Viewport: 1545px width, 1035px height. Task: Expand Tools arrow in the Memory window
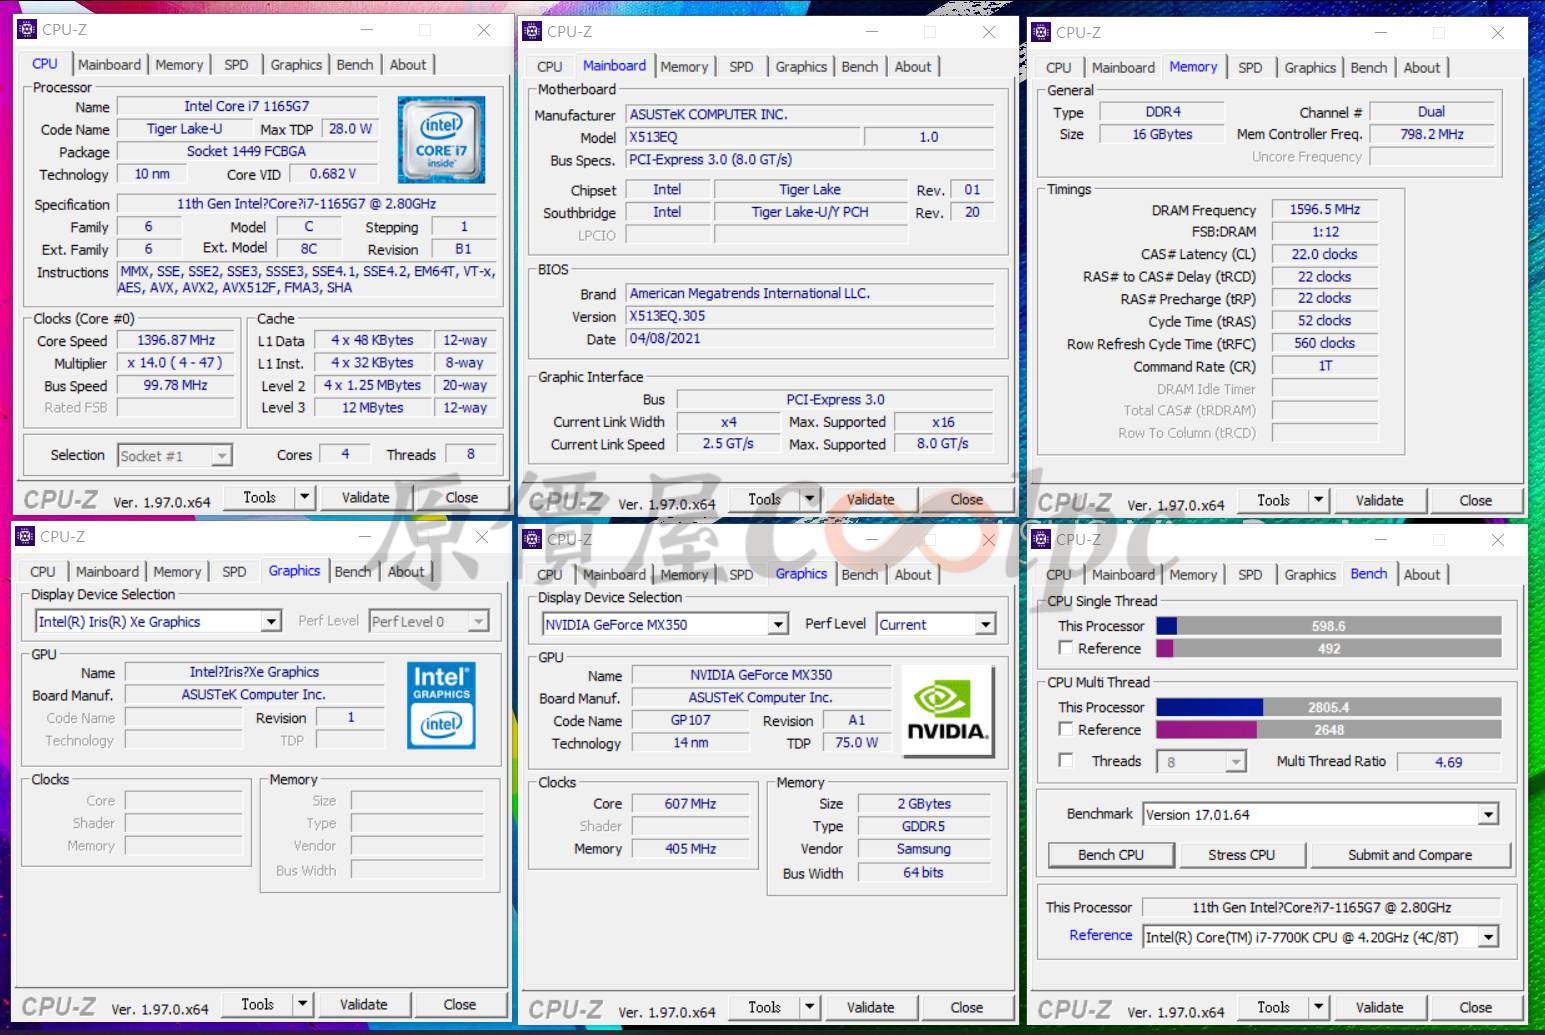1318,500
